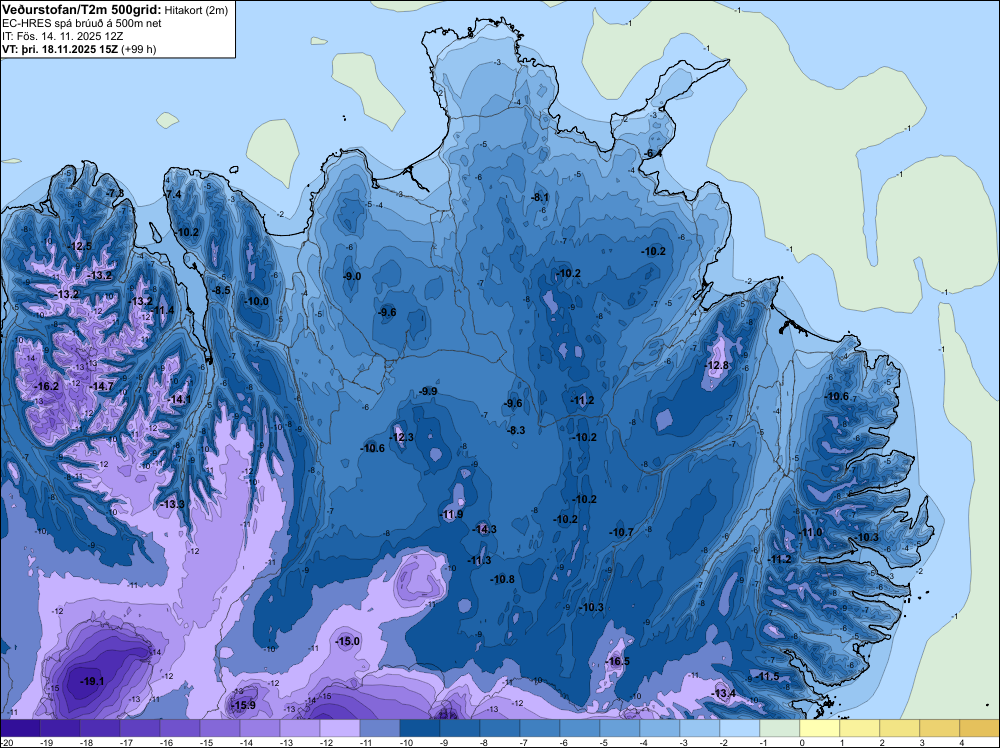Click the -9.0 temperature label

pos(351,276)
